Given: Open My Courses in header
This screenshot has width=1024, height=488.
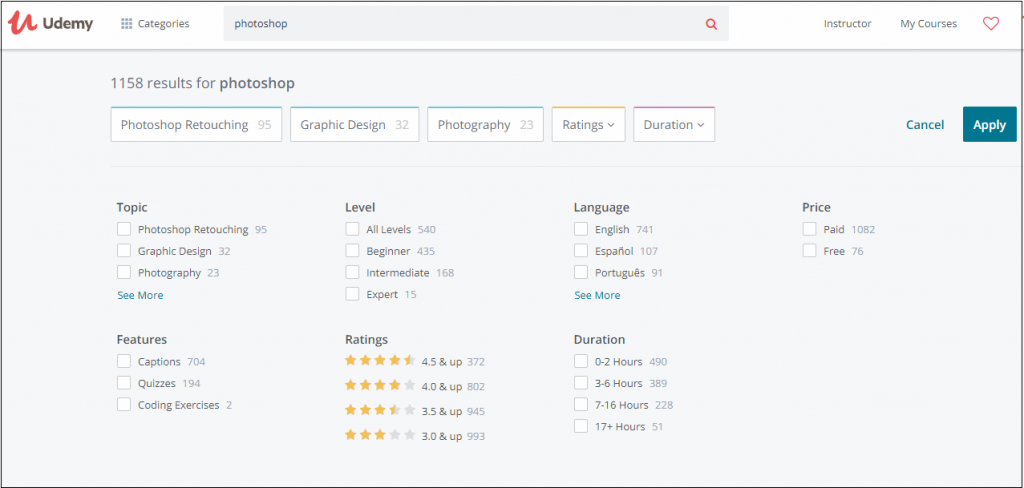Looking at the screenshot, I should click(x=929, y=24).
